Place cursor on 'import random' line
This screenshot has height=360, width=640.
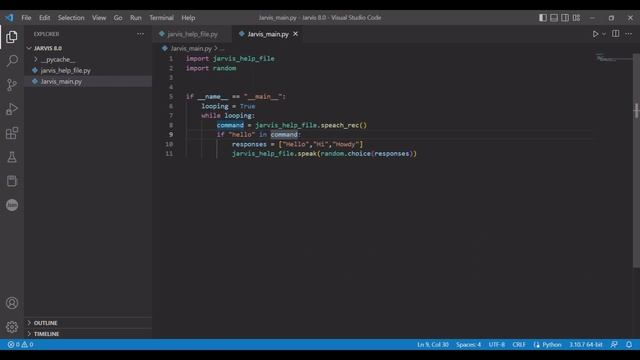(211, 68)
